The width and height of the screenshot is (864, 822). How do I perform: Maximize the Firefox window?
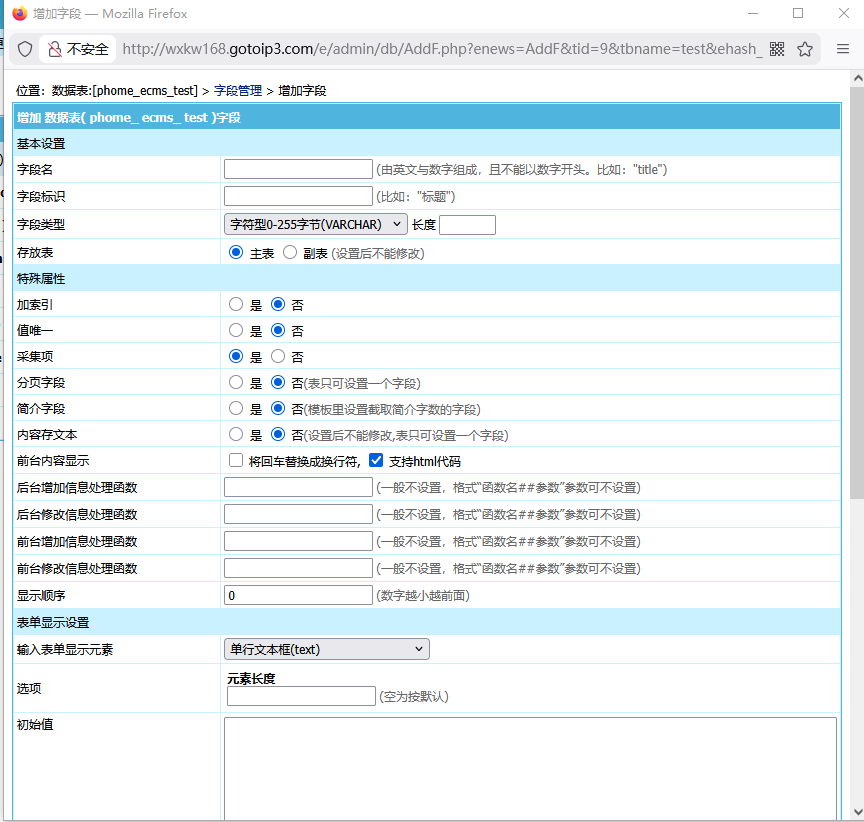(x=798, y=13)
